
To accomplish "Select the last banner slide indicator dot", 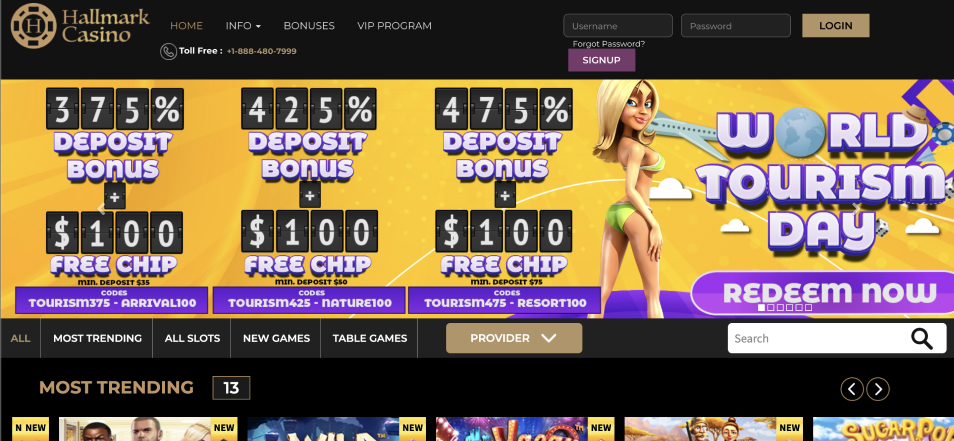I will [809, 308].
